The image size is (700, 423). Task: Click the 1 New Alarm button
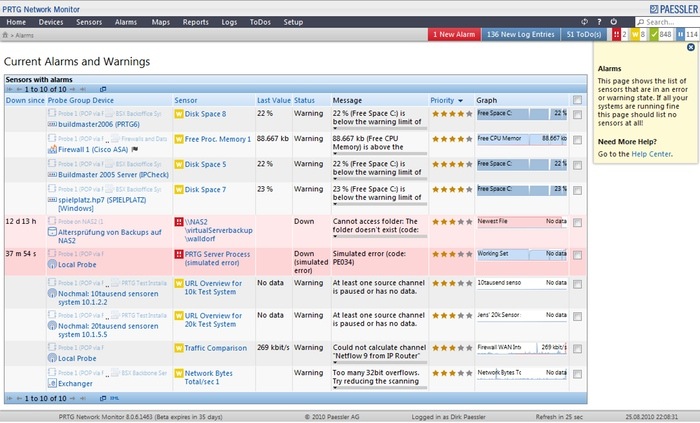454,34
